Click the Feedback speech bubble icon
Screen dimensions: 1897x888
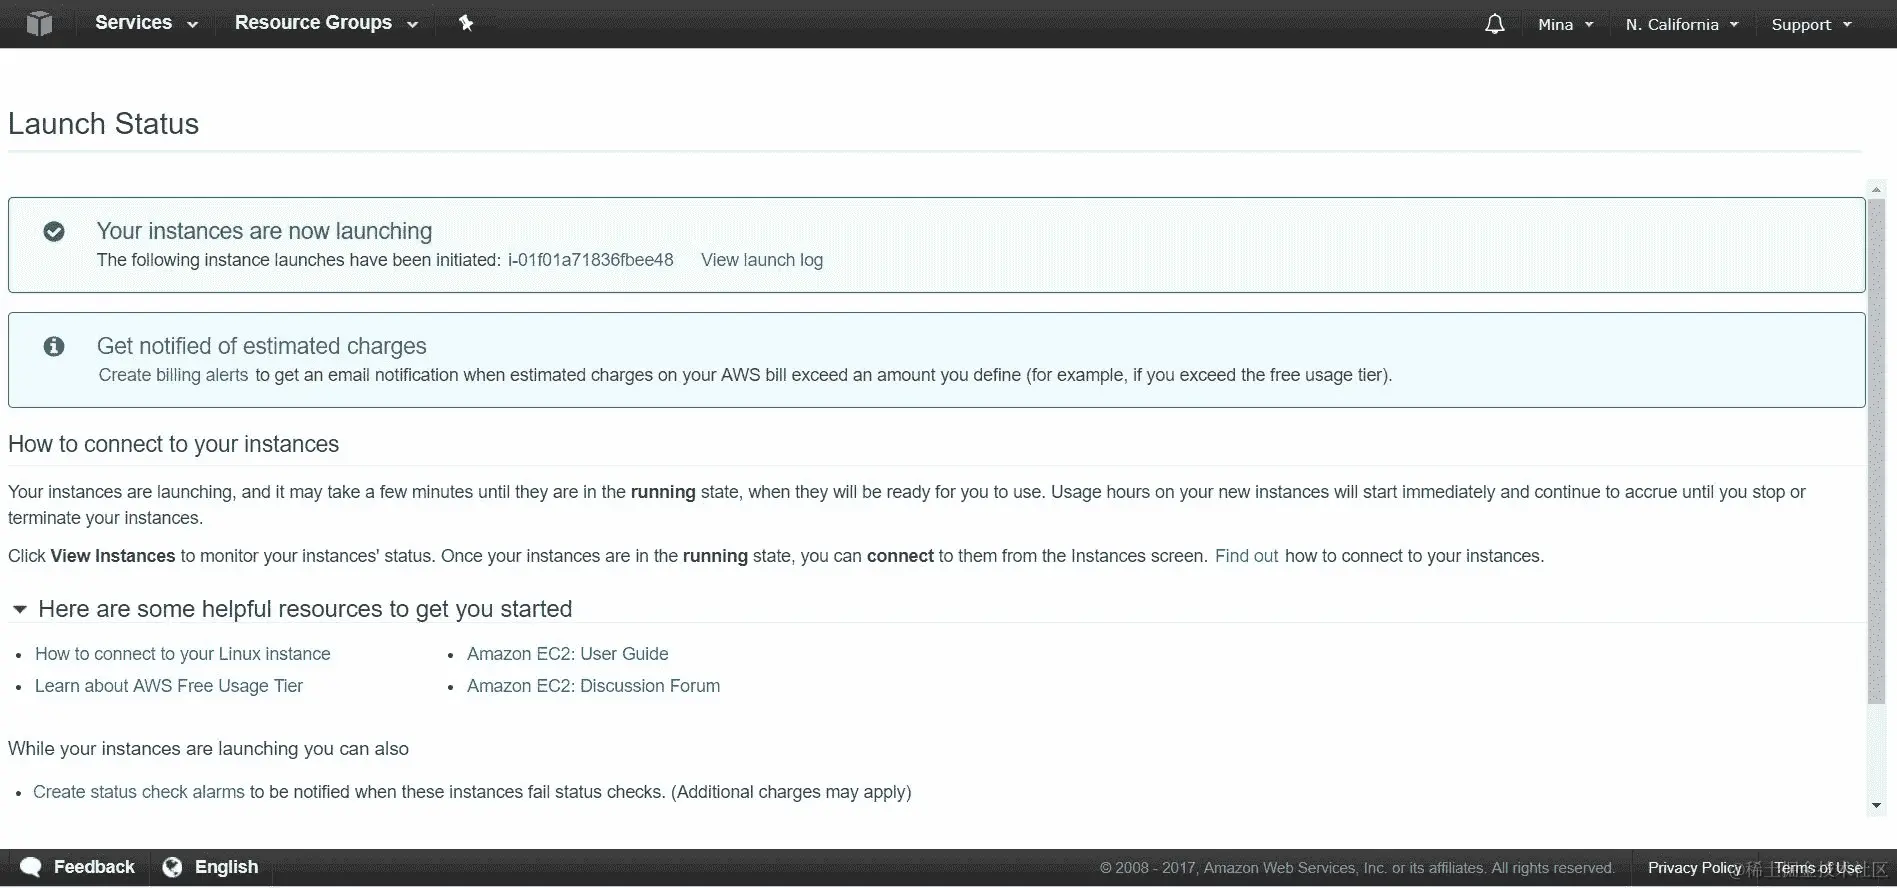point(31,867)
